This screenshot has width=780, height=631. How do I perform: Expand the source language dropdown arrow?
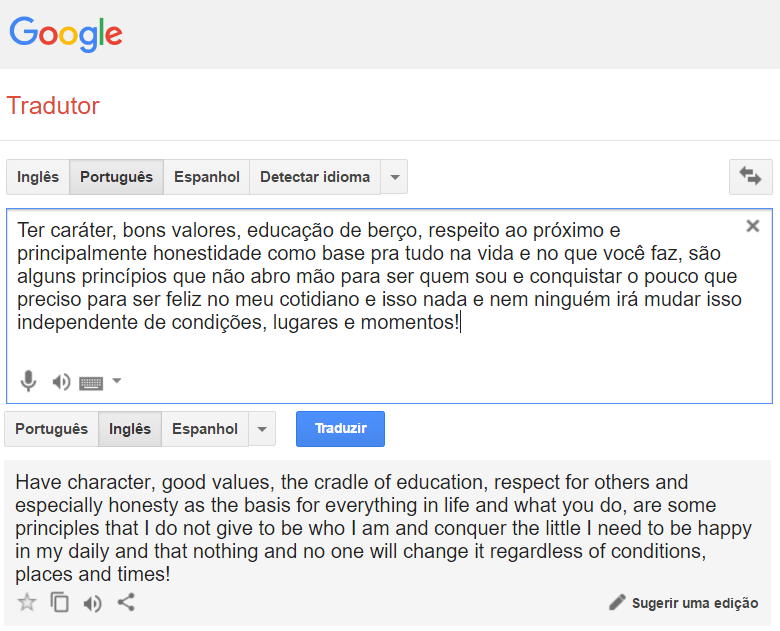[395, 178]
